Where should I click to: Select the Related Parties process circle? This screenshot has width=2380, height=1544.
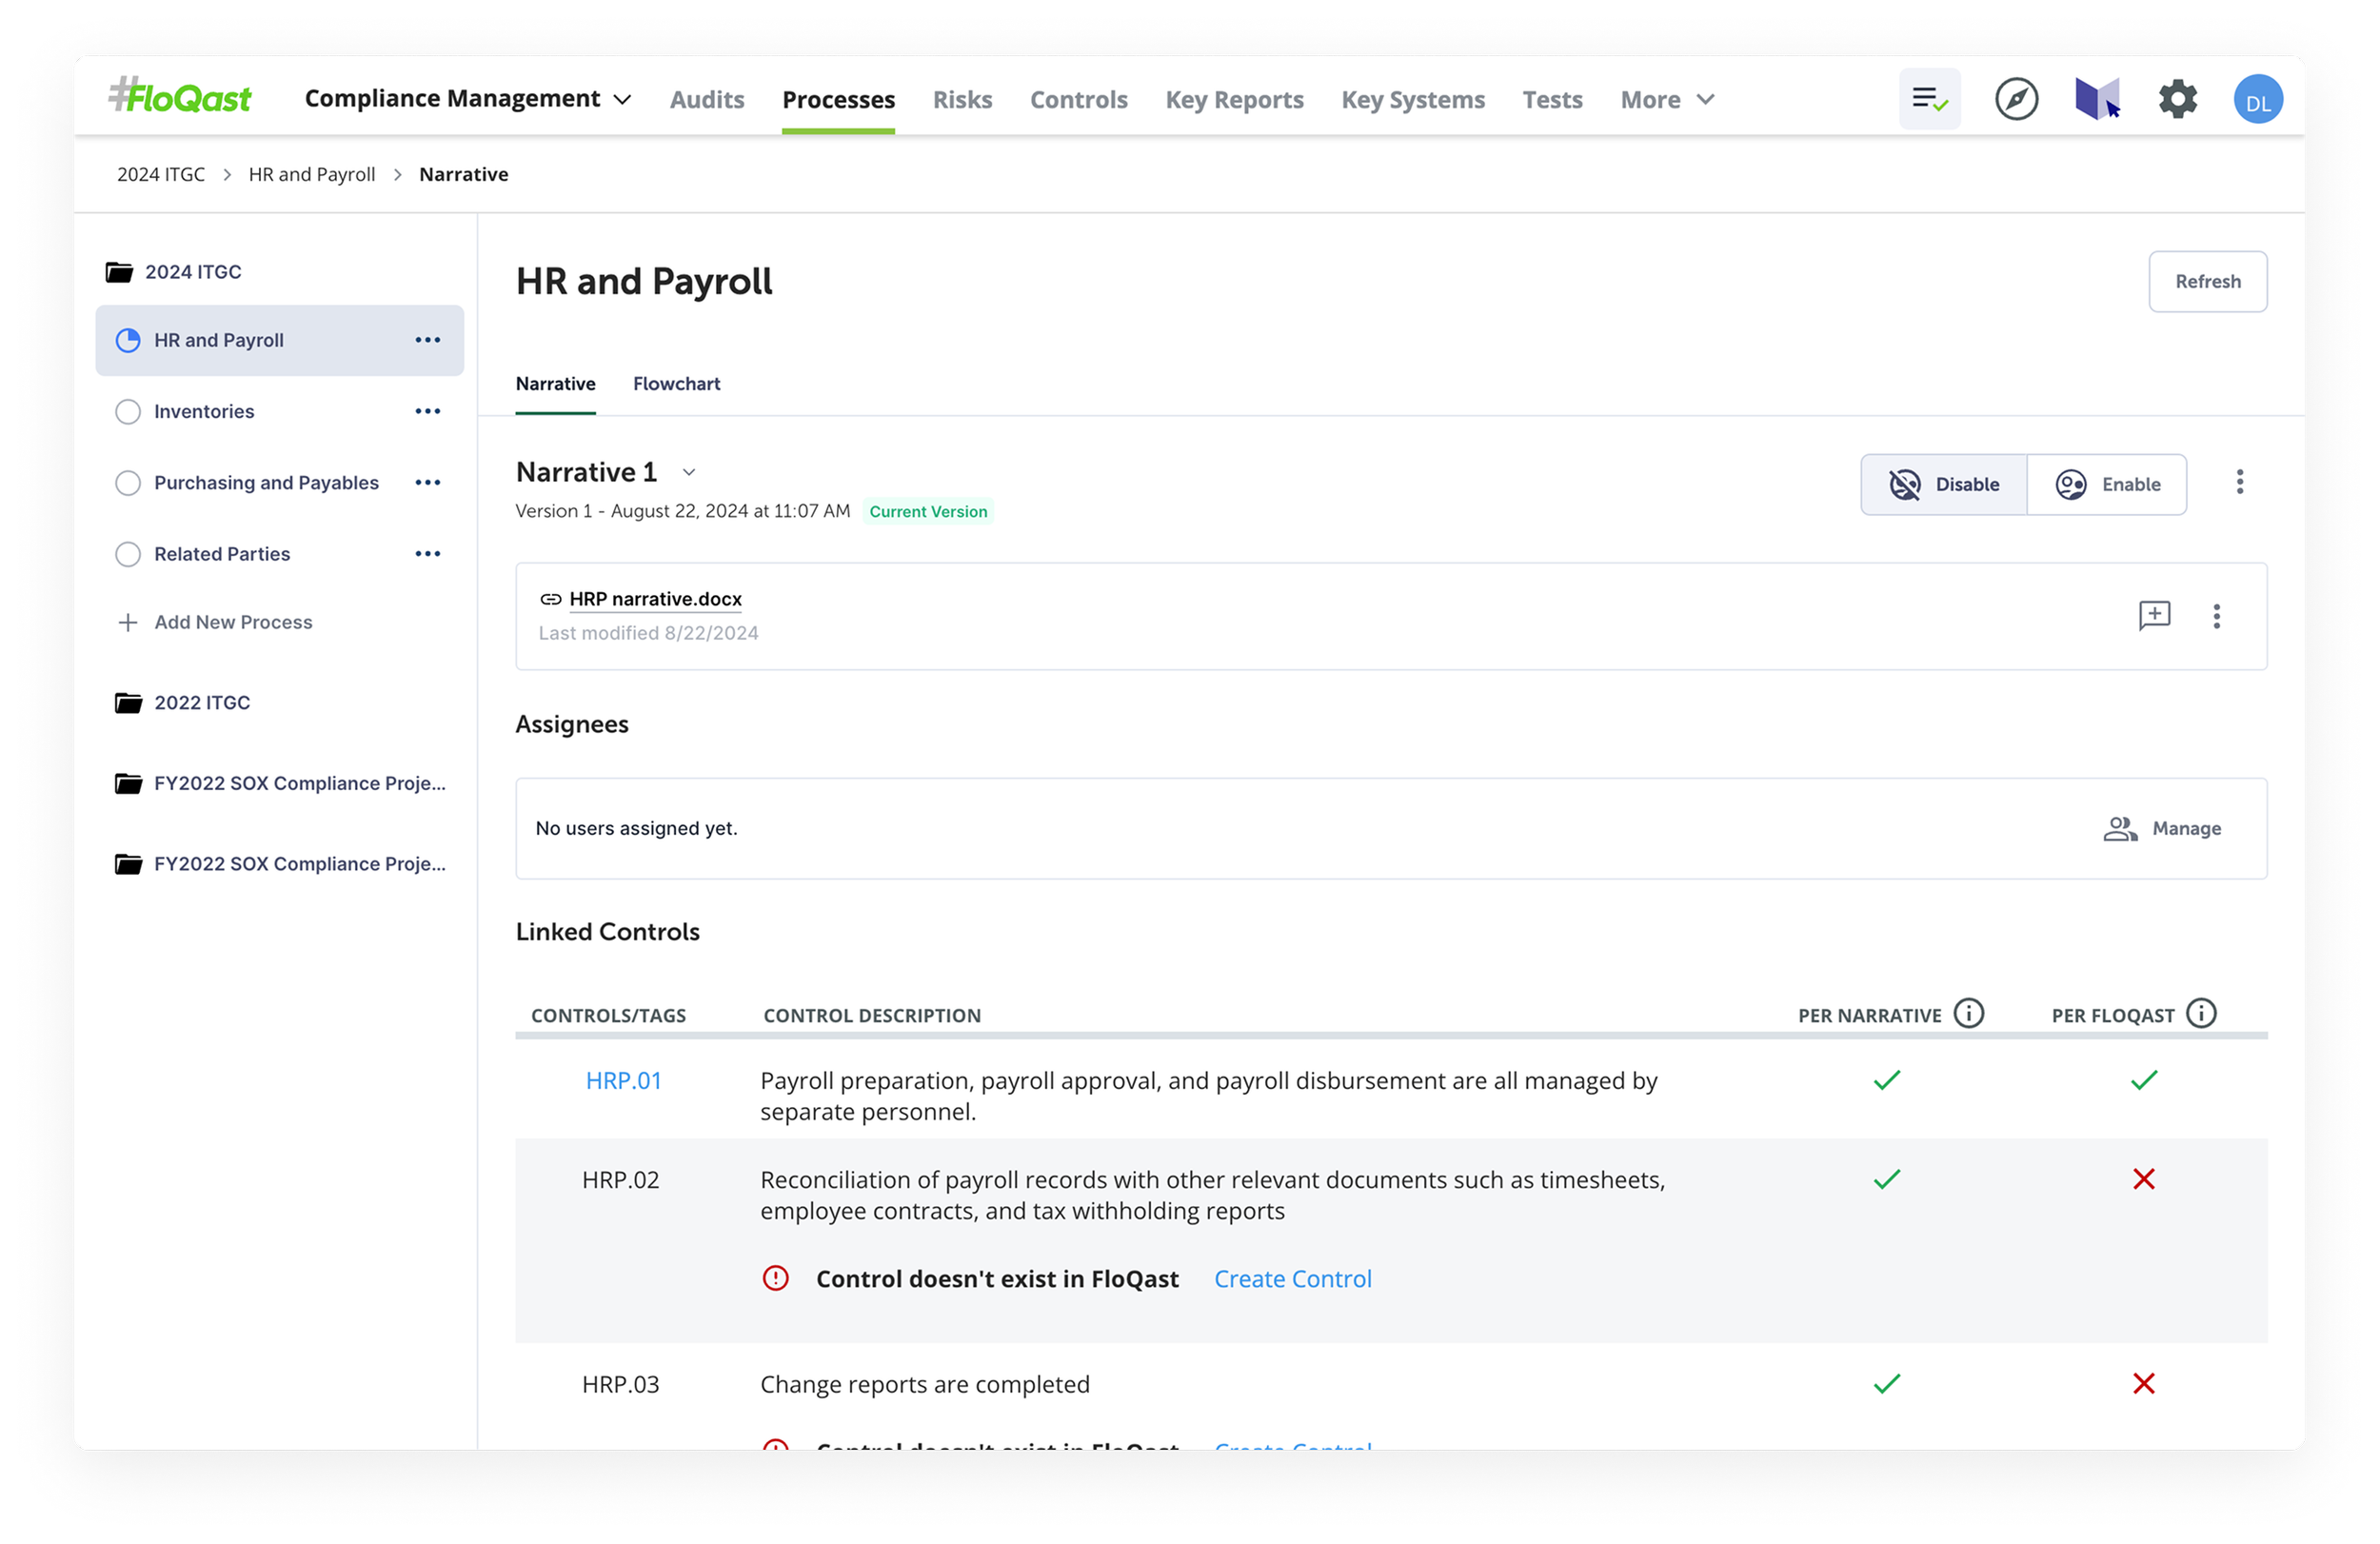pyautogui.click(x=128, y=554)
